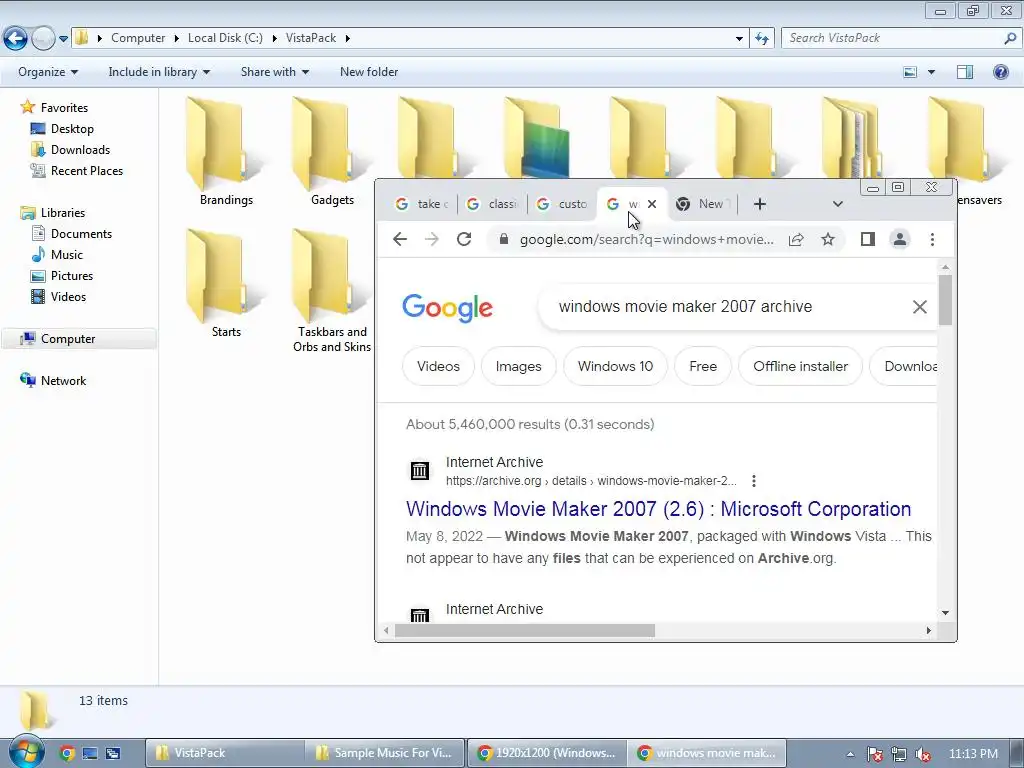Open Explorer Help icon
1024x768 pixels.
click(x=1000, y=72)
